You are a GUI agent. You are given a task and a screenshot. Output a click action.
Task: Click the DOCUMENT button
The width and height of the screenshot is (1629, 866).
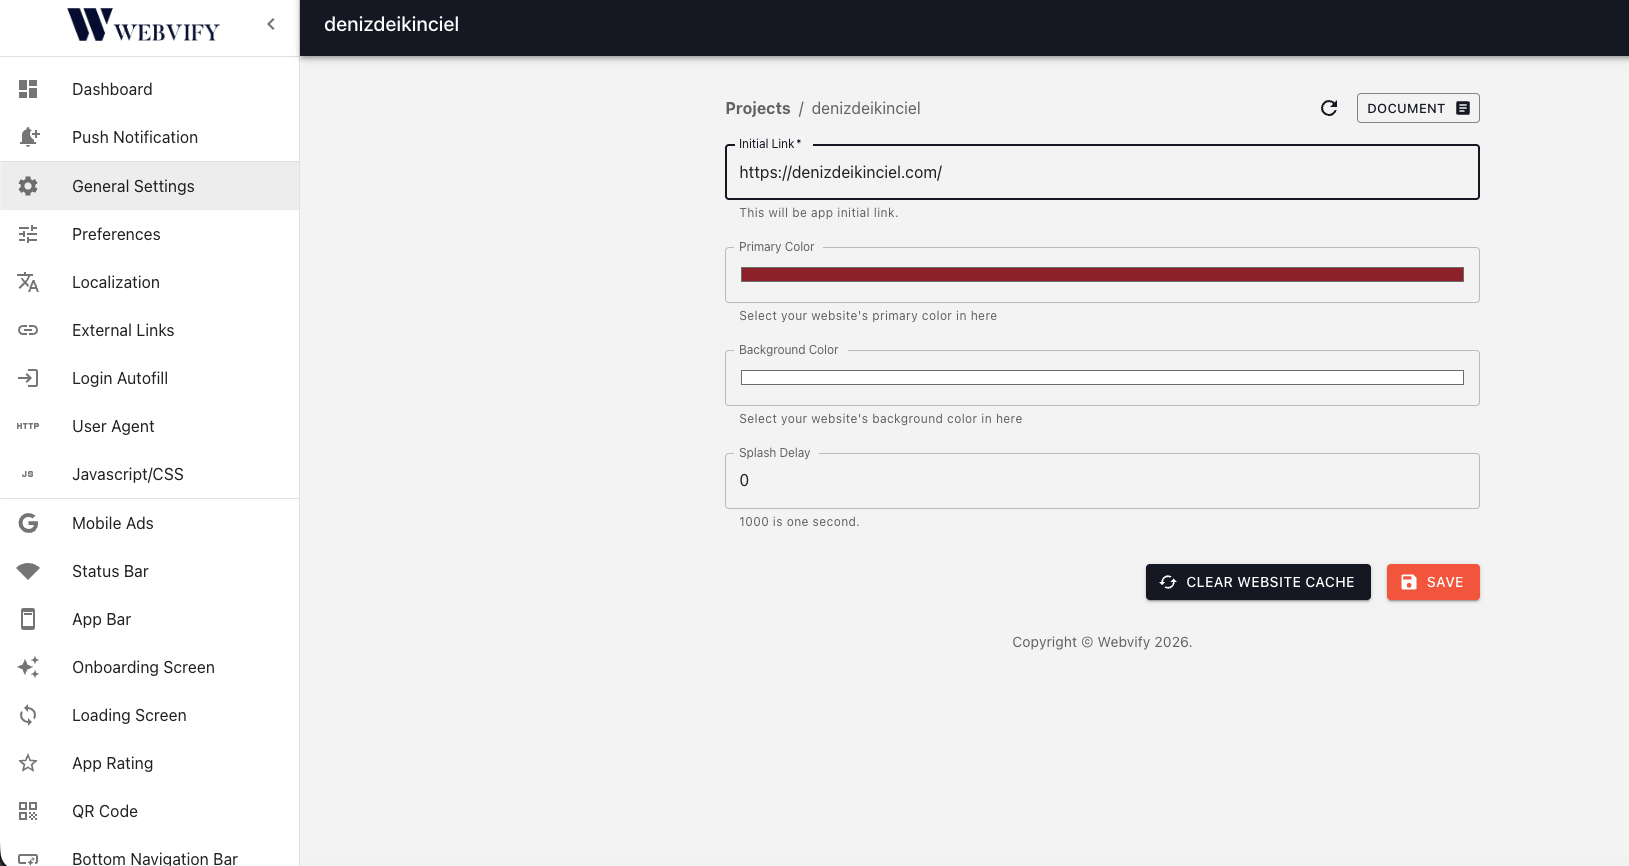coord(1418,108)
